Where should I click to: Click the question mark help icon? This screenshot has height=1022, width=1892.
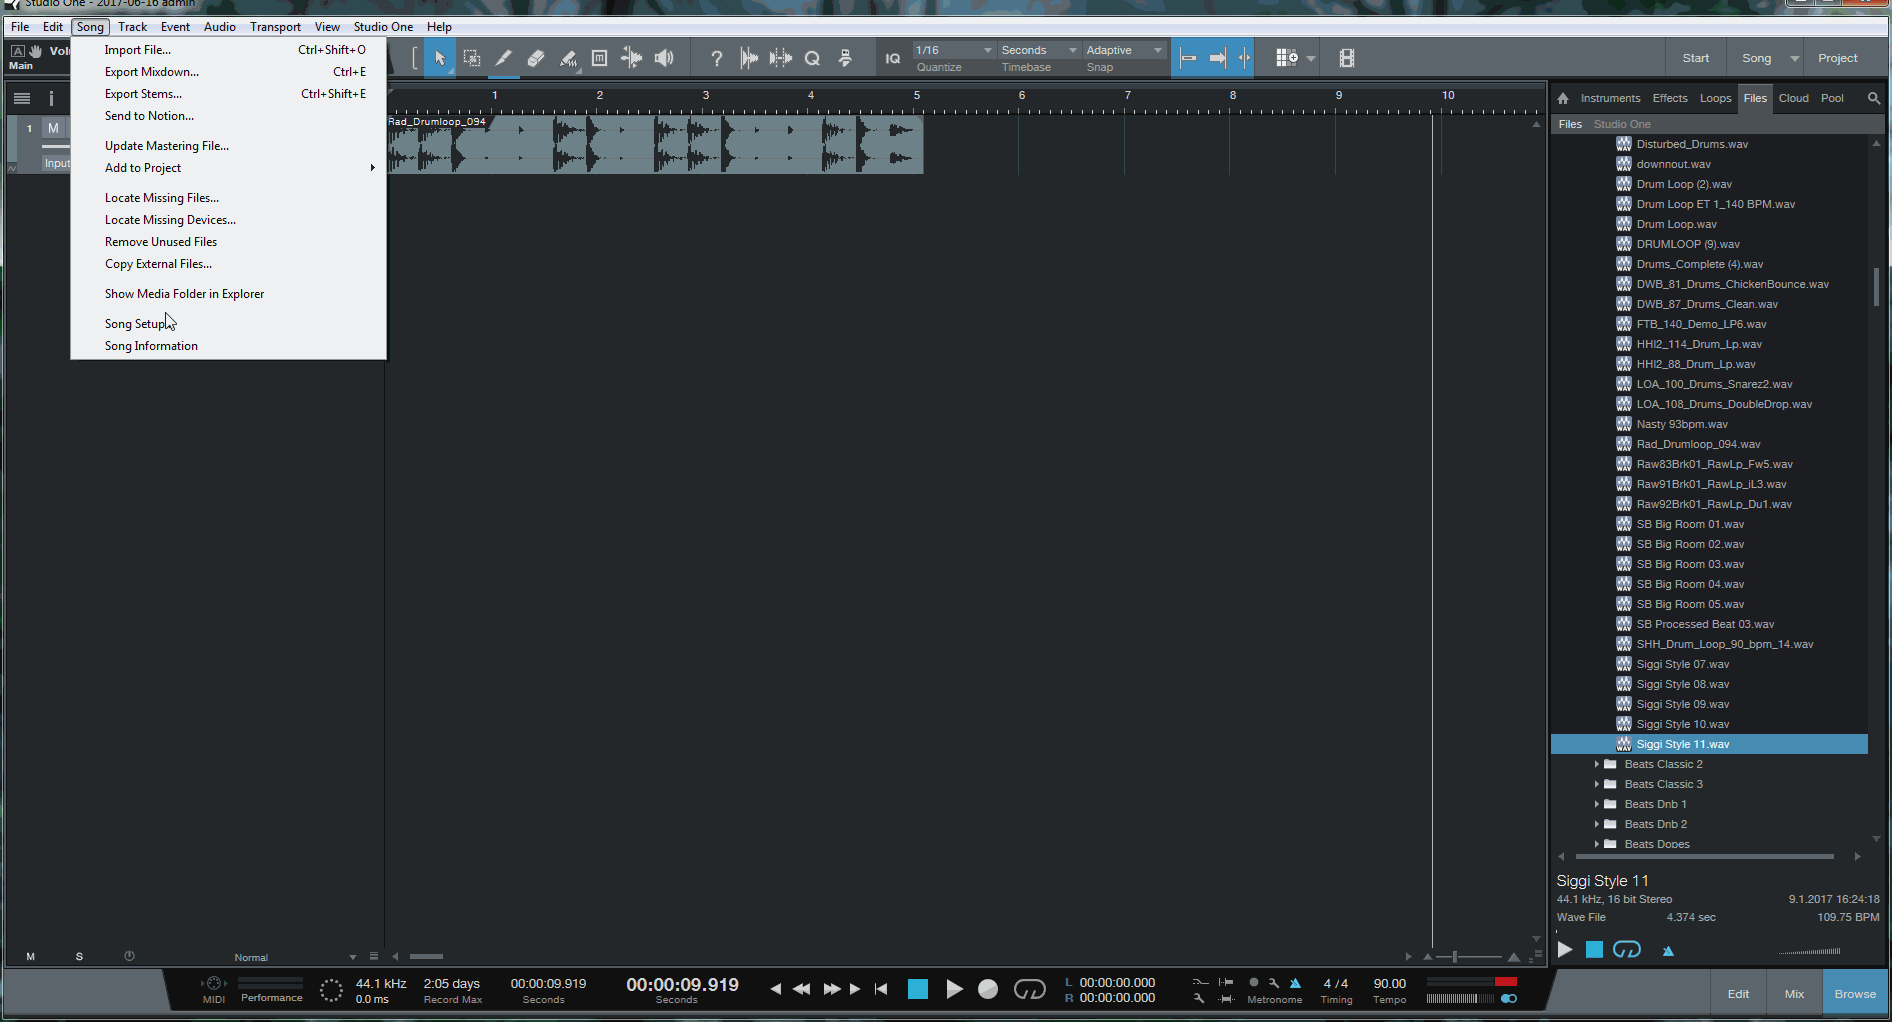coord(716,58)
